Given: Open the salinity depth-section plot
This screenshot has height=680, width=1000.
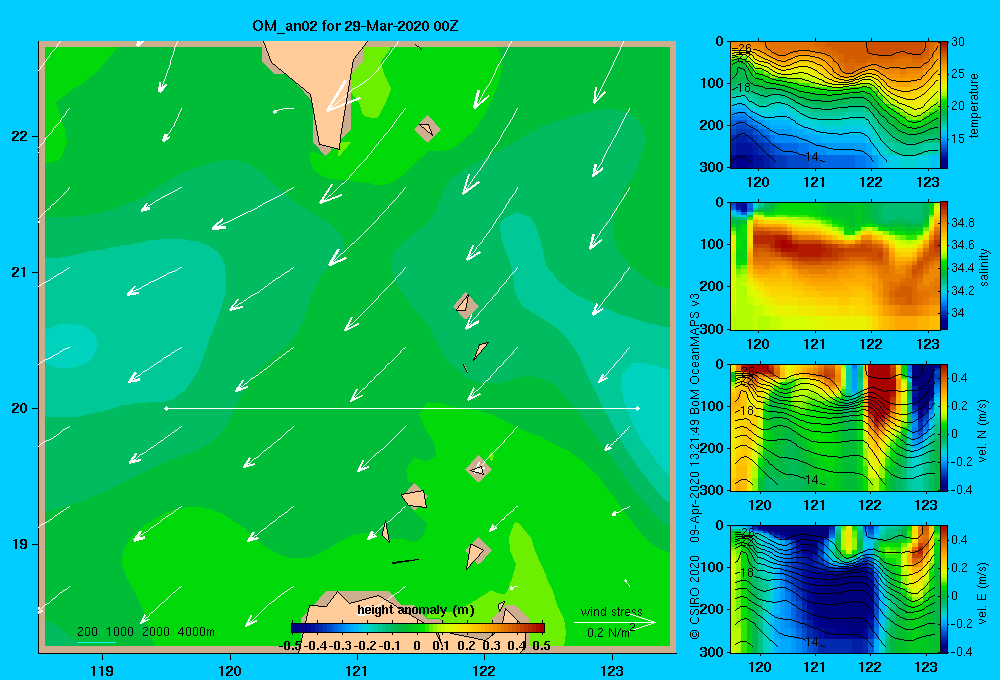Looking at the screenshot, I should coord(834,266).
